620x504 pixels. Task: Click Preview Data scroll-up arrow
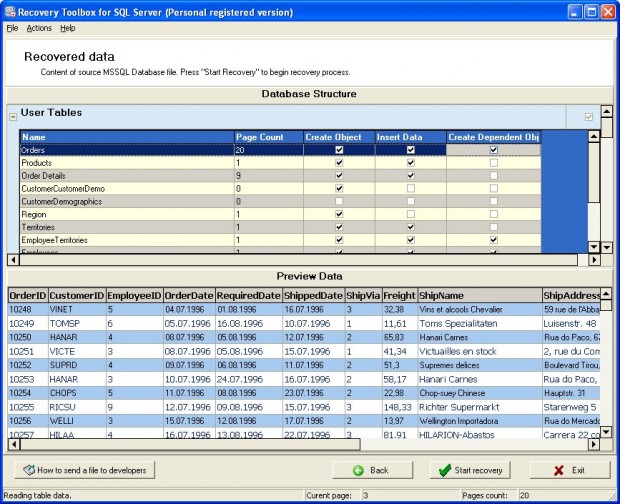(x=606, y=294)
